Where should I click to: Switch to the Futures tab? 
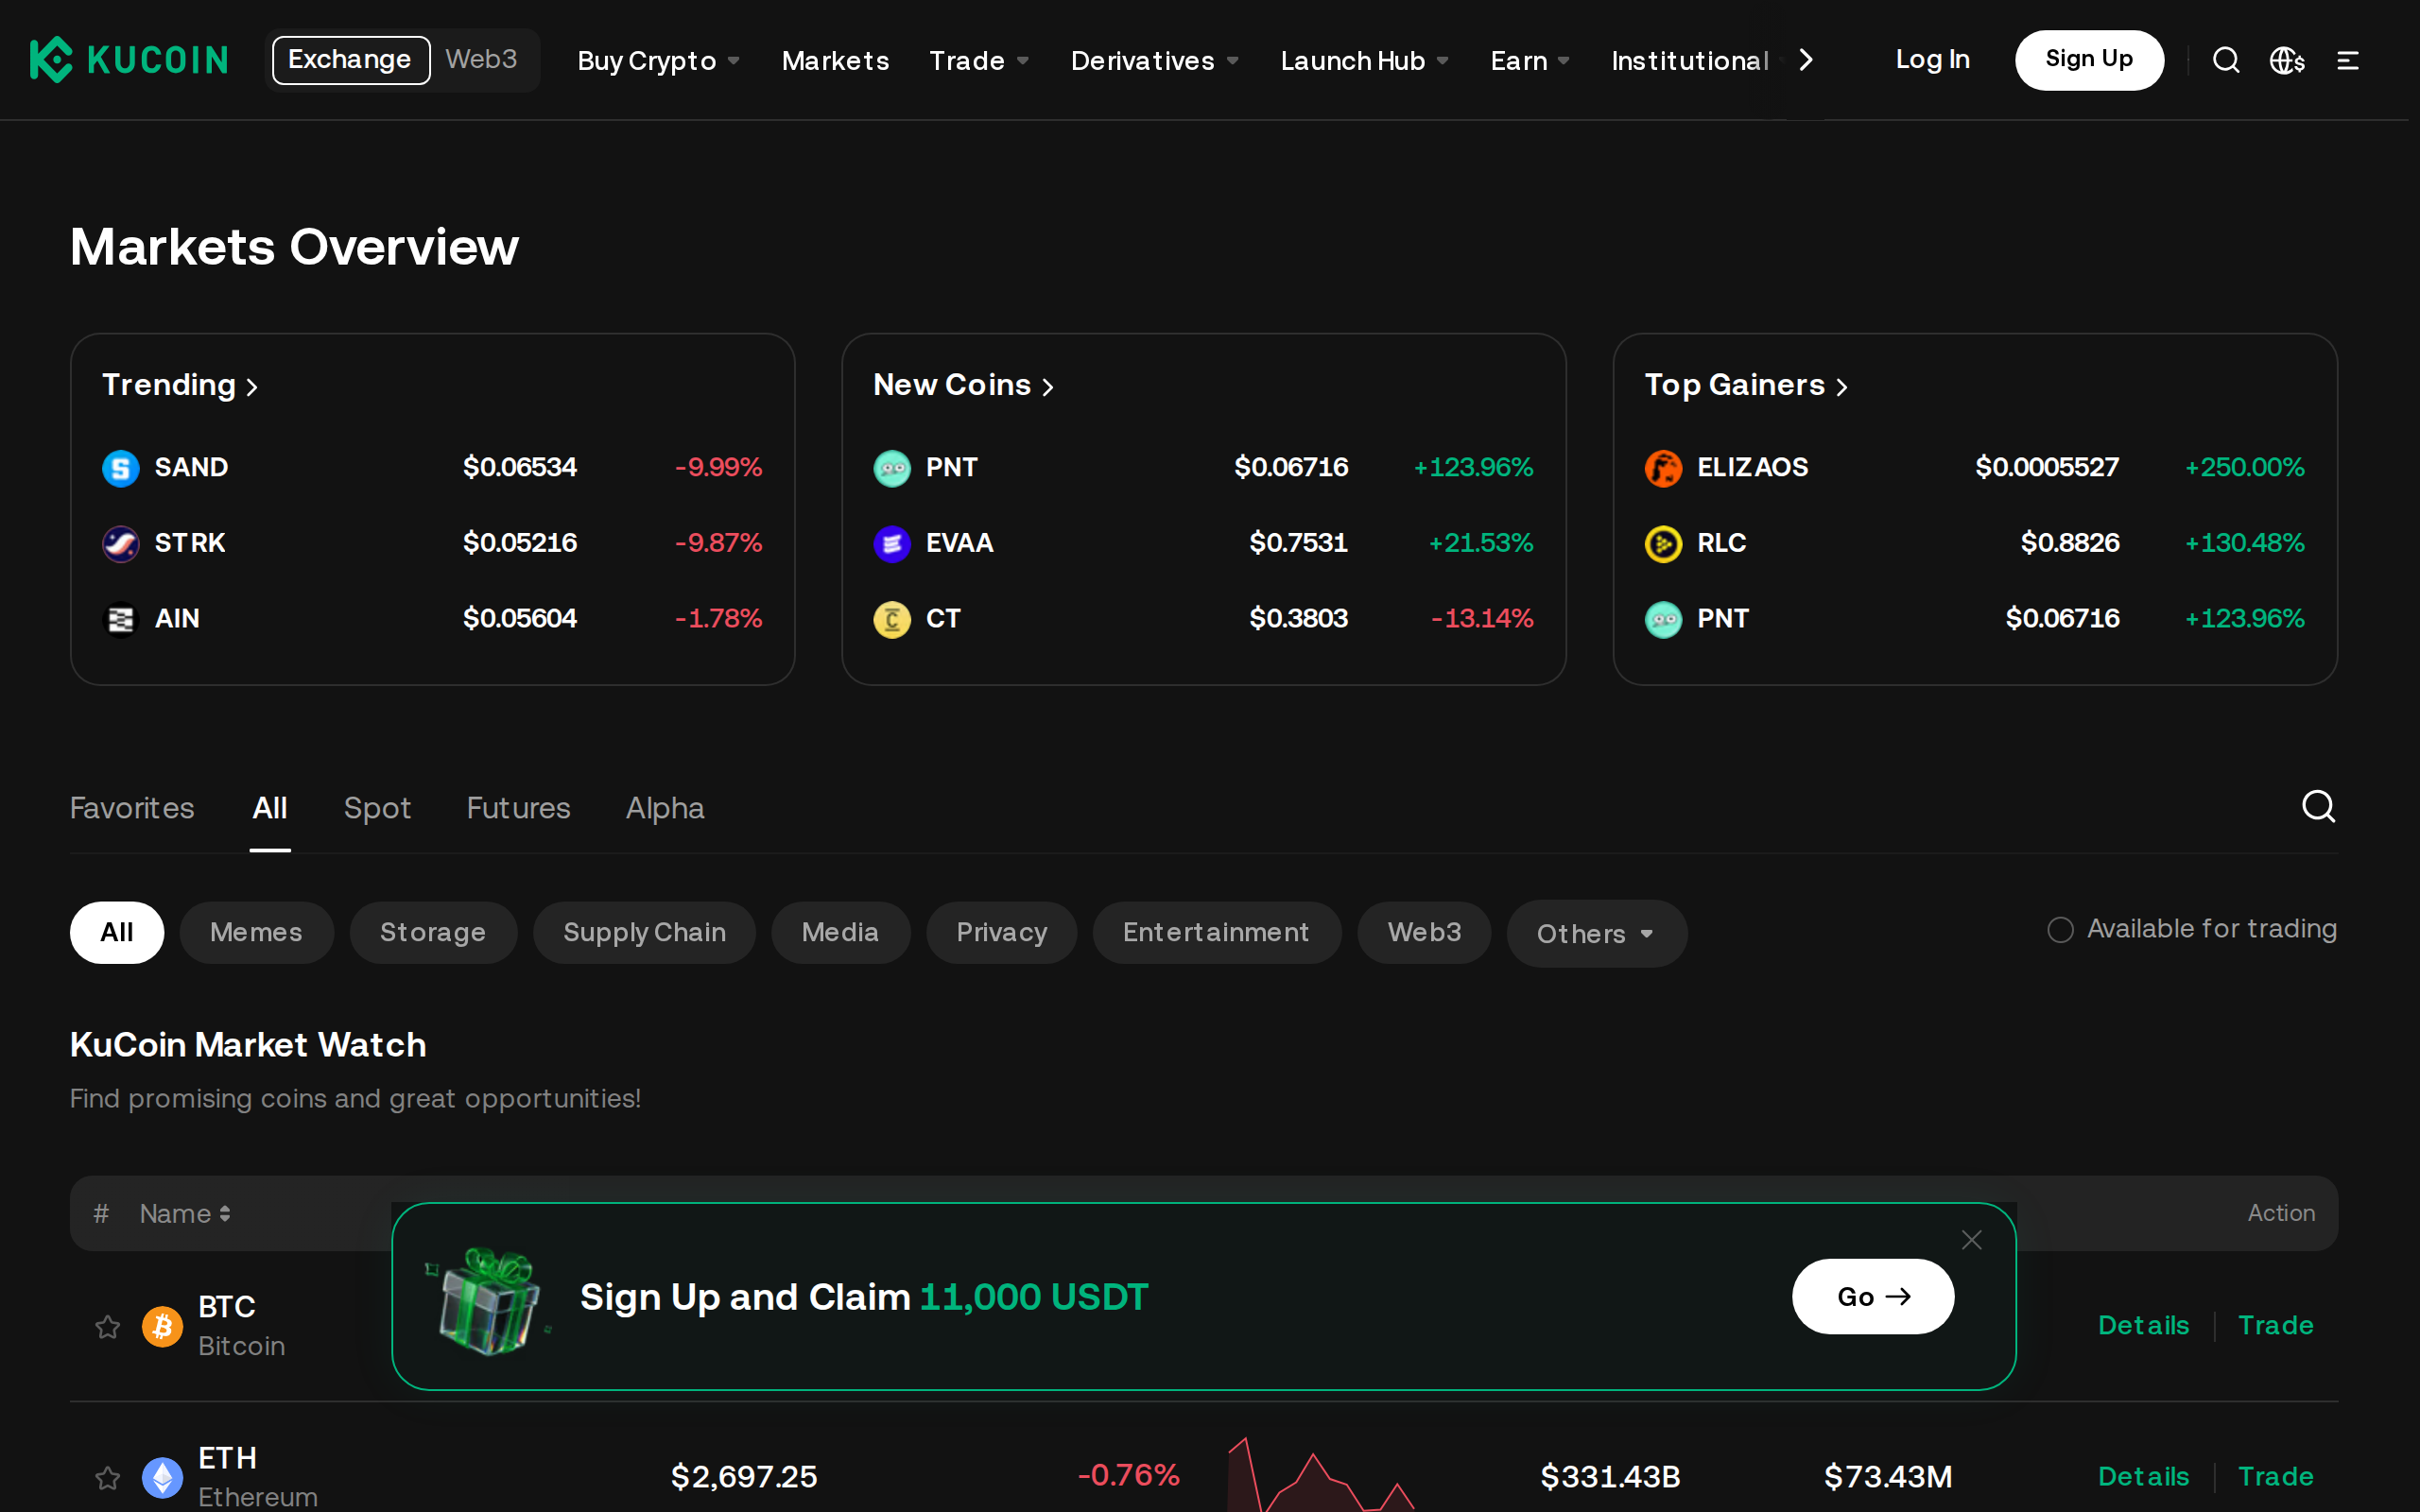click(x=518, y=808)
